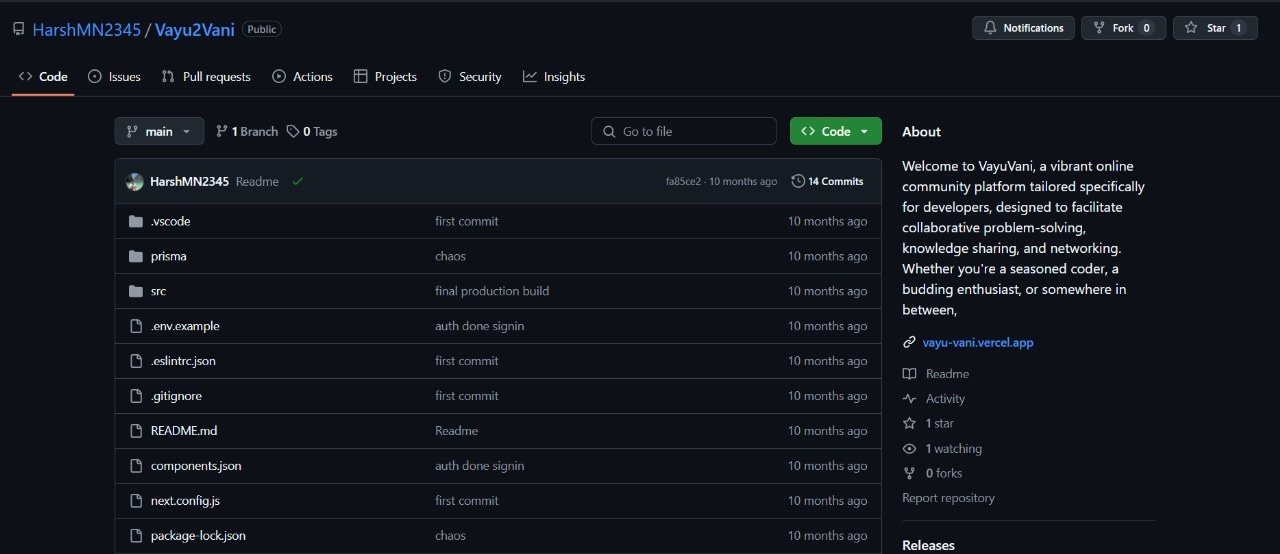Open the prisma folder
This screenshot has height=554, width=1280.
tap(168, 256)
